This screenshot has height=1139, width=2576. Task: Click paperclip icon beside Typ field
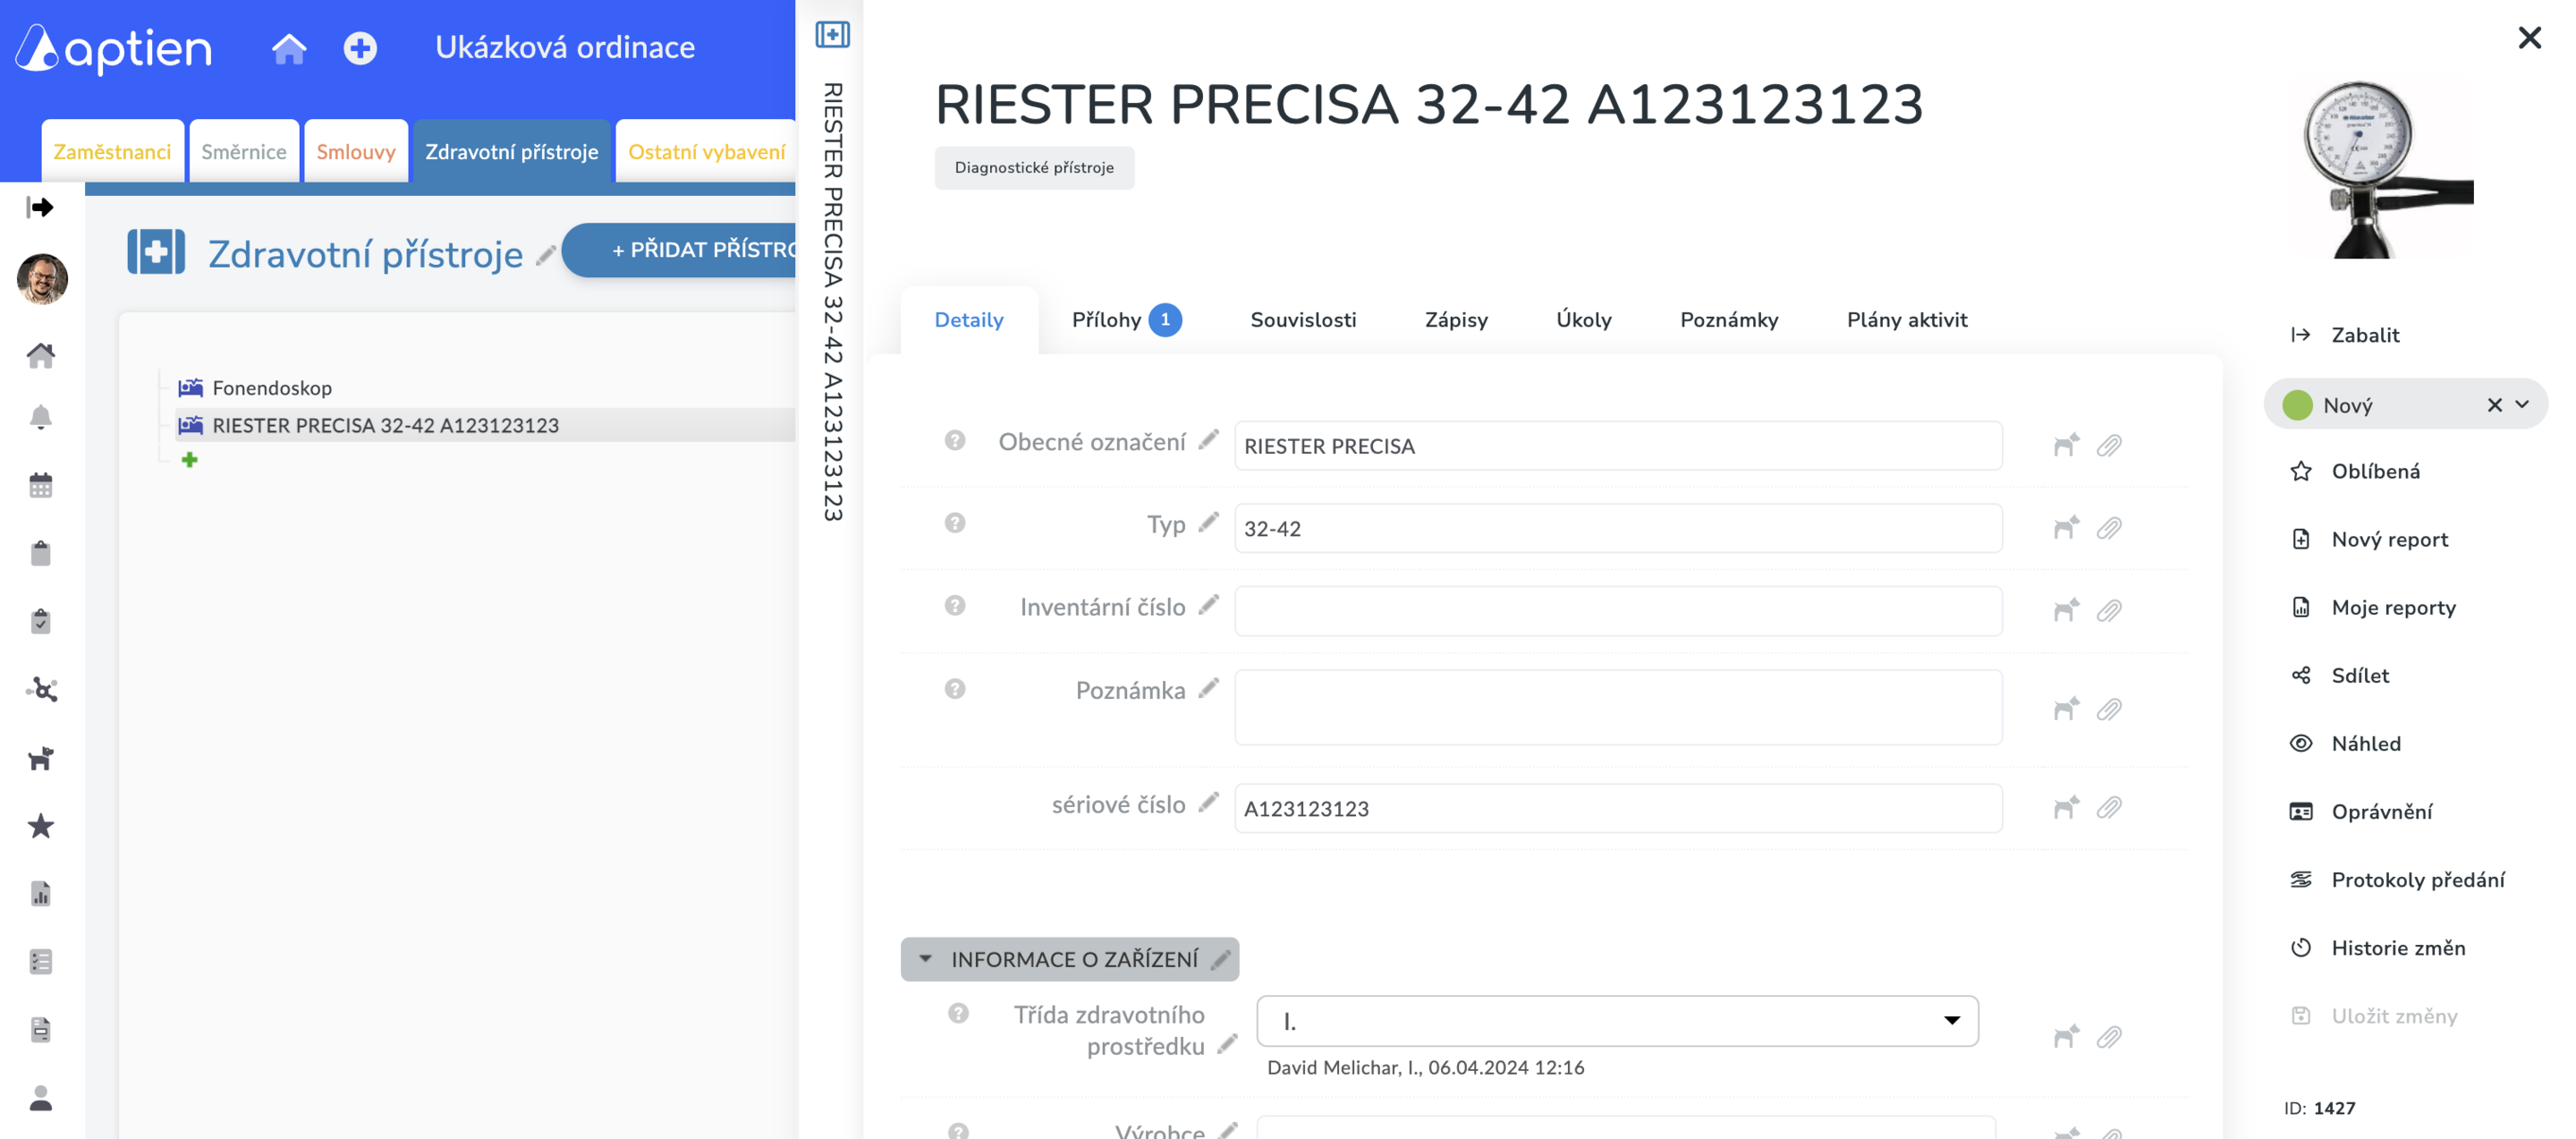(2109, 528)
